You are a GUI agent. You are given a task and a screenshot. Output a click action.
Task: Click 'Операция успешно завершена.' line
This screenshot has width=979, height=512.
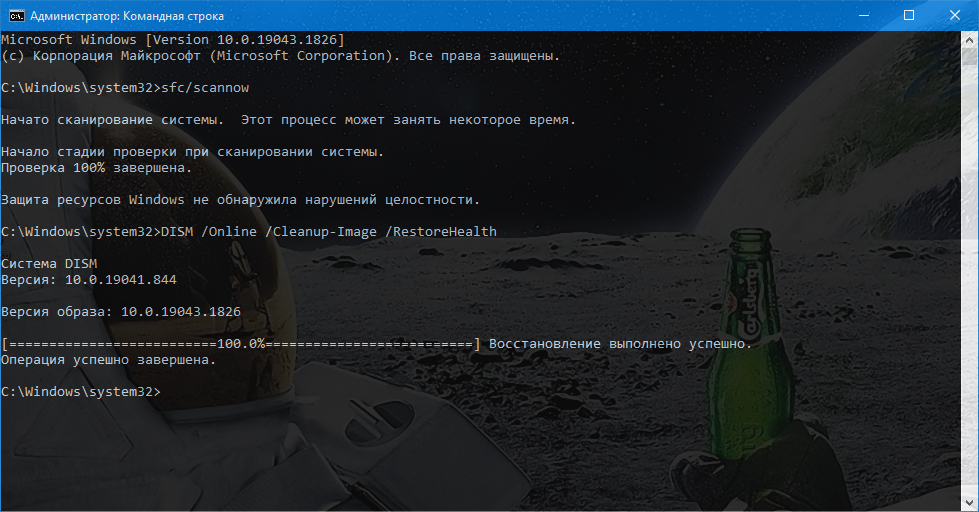coord(108,360)
